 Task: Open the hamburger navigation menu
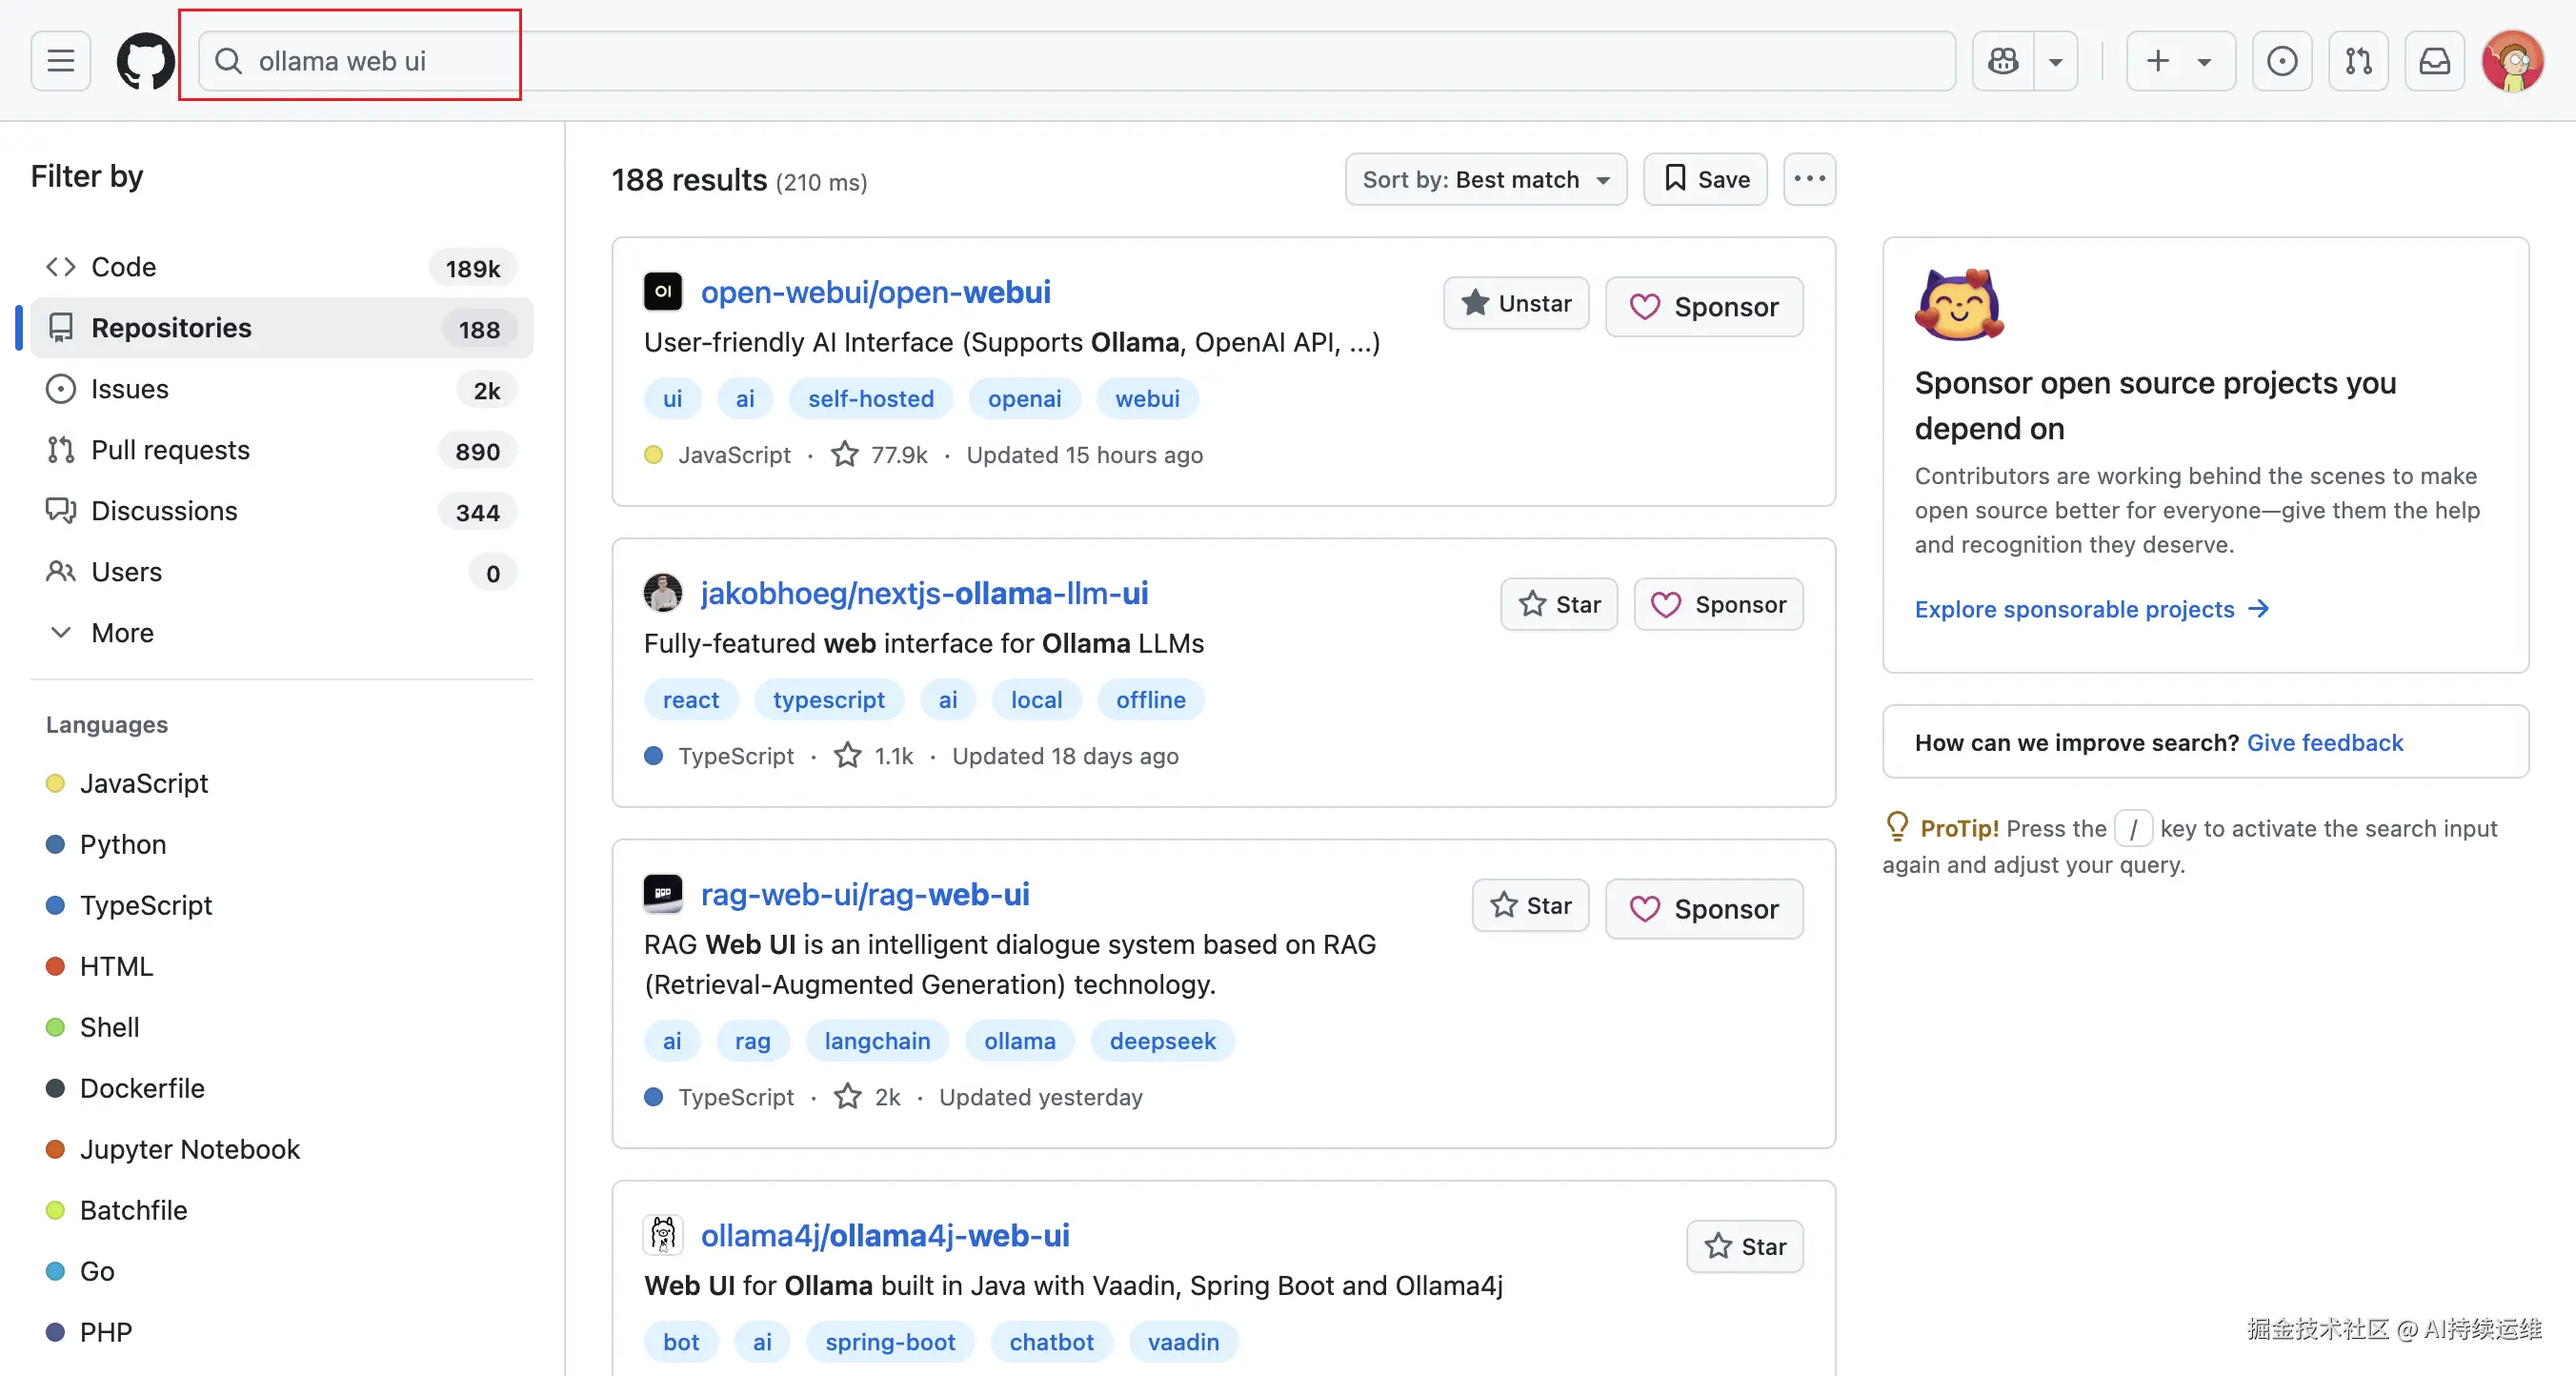coord(60,61)
